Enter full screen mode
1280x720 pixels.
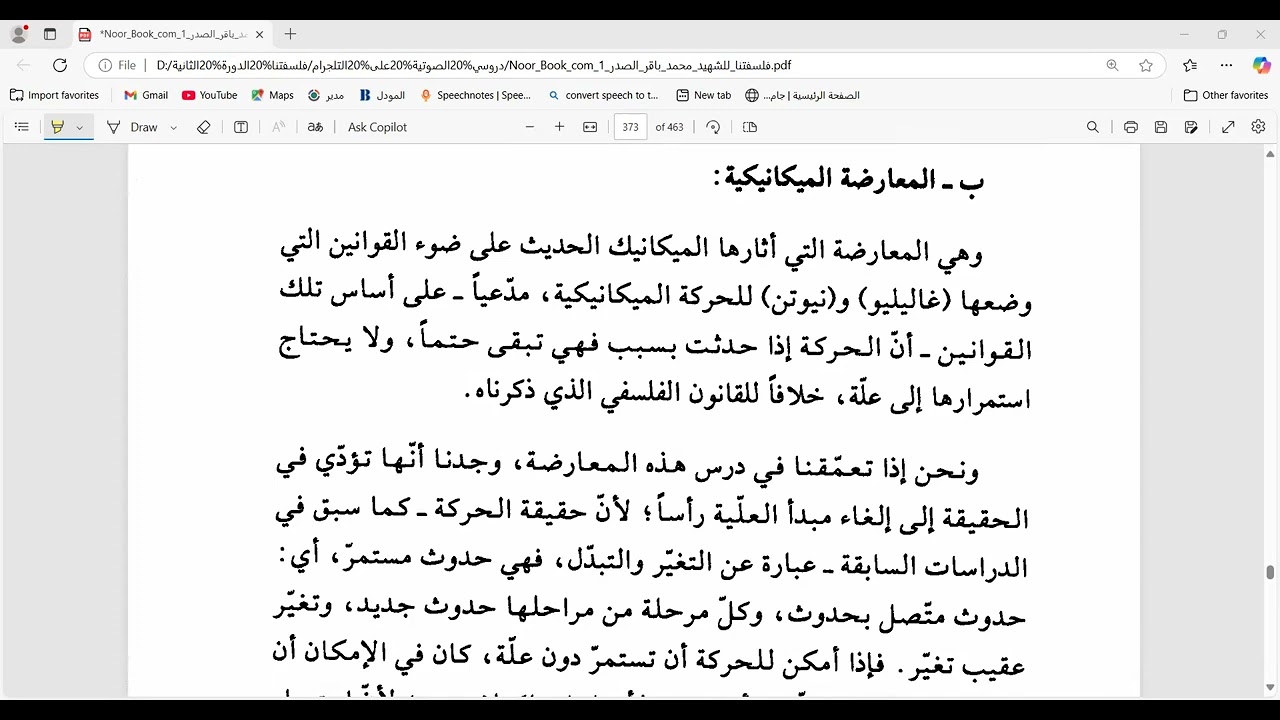[x=1228, y=127]
